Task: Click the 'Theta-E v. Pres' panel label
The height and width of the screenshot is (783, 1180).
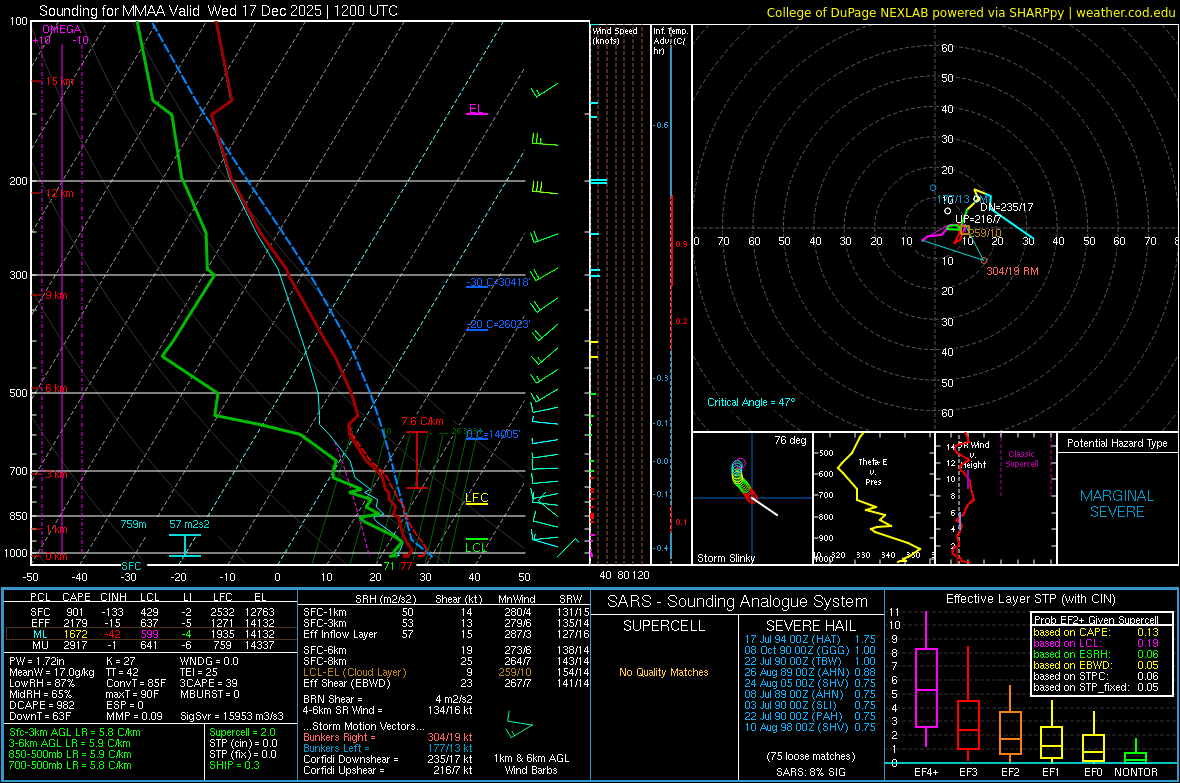Action: click(873, 471)
